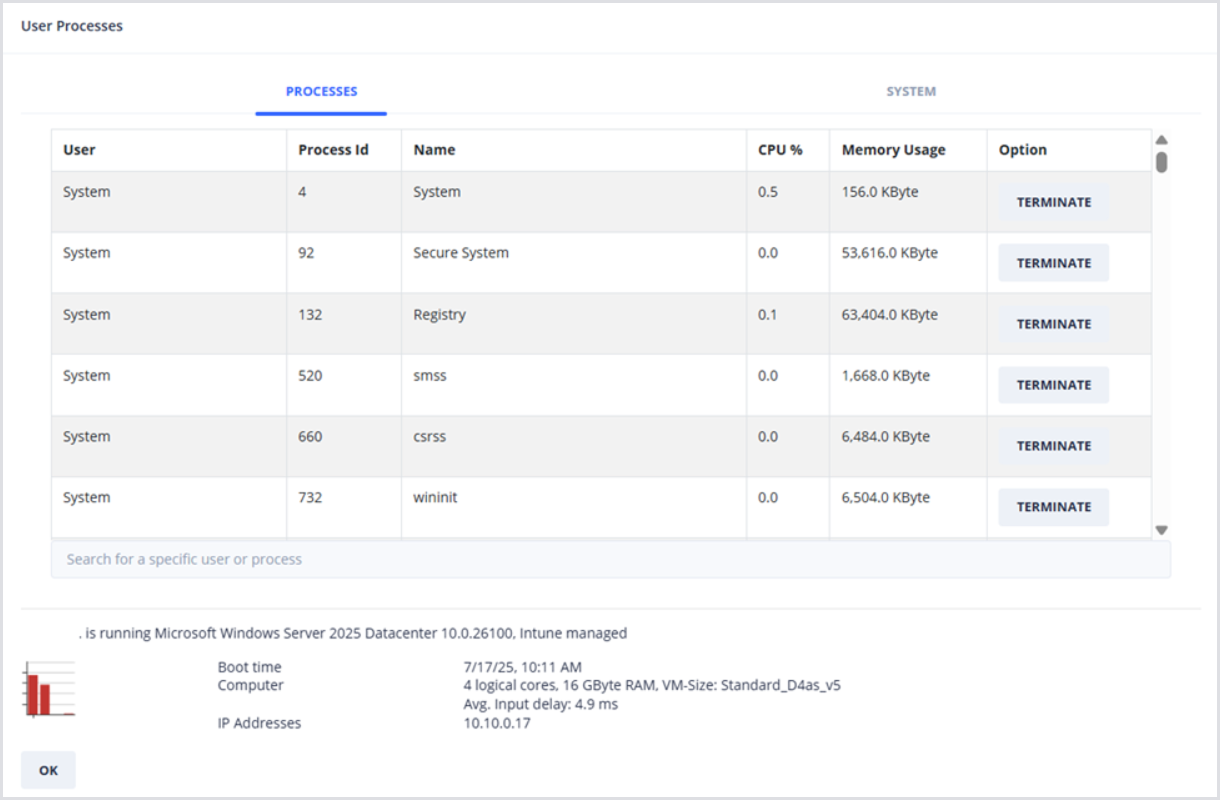Viewport: 1220px width, 800px height.
Task: Switch to the System tab
Action: click(x=910, y=91)
